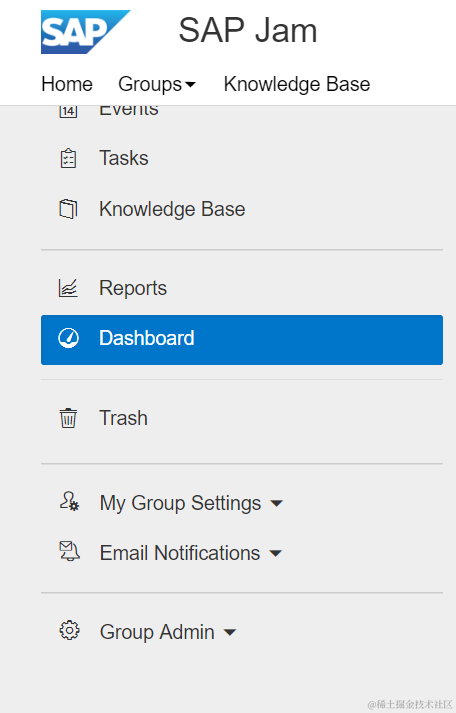Open Knowledge Base in the sidebar

[x=172, y=209]
